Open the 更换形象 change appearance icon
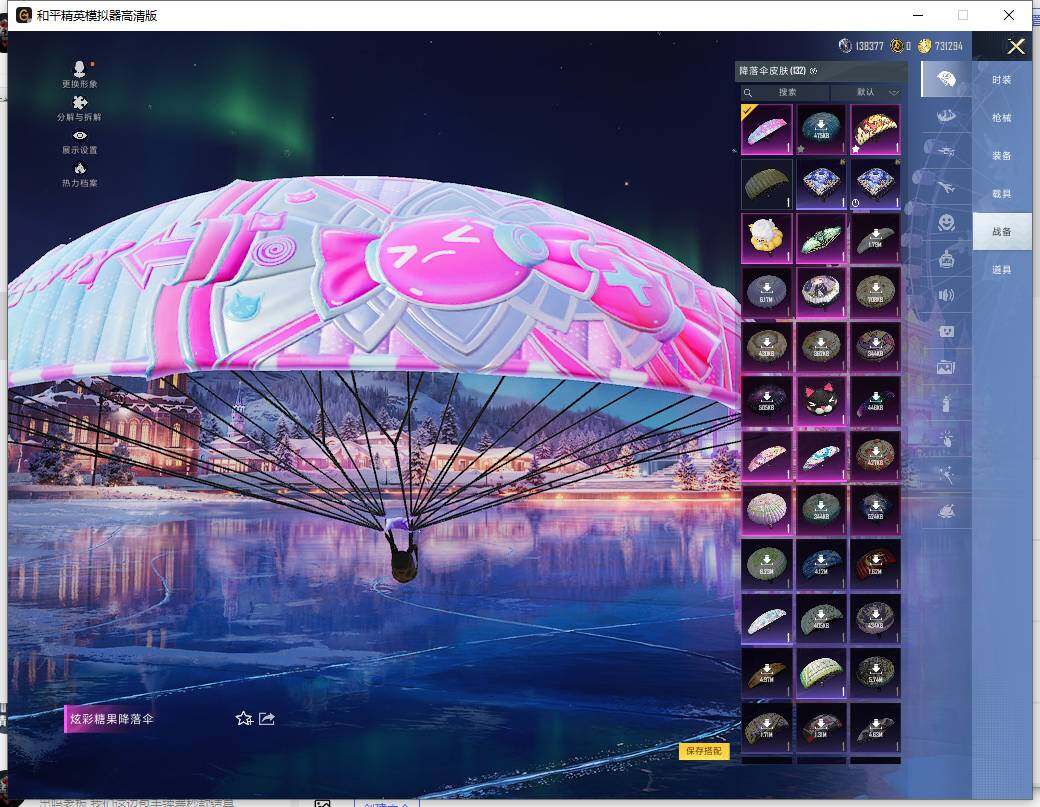Viewport: 1040px width, 807px height. click(x=80, y=74)
